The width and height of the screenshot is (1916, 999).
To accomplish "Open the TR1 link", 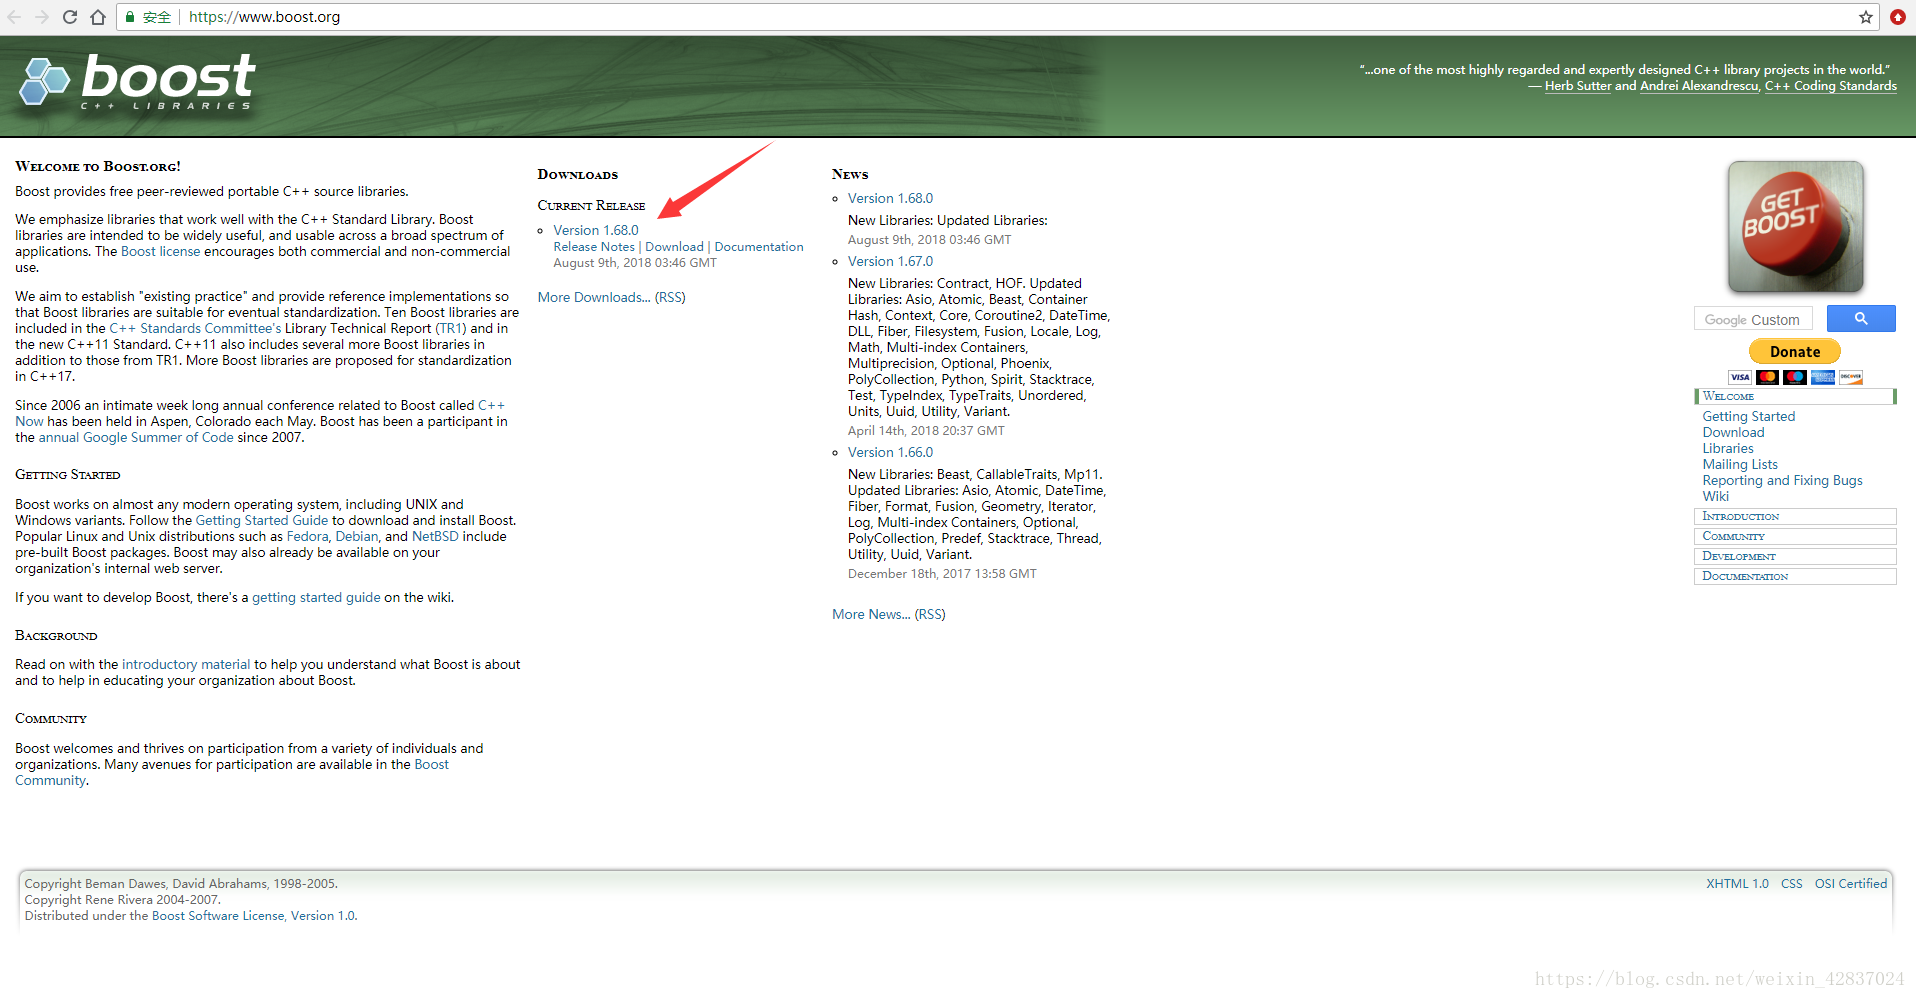I will (x=451, y=328).
